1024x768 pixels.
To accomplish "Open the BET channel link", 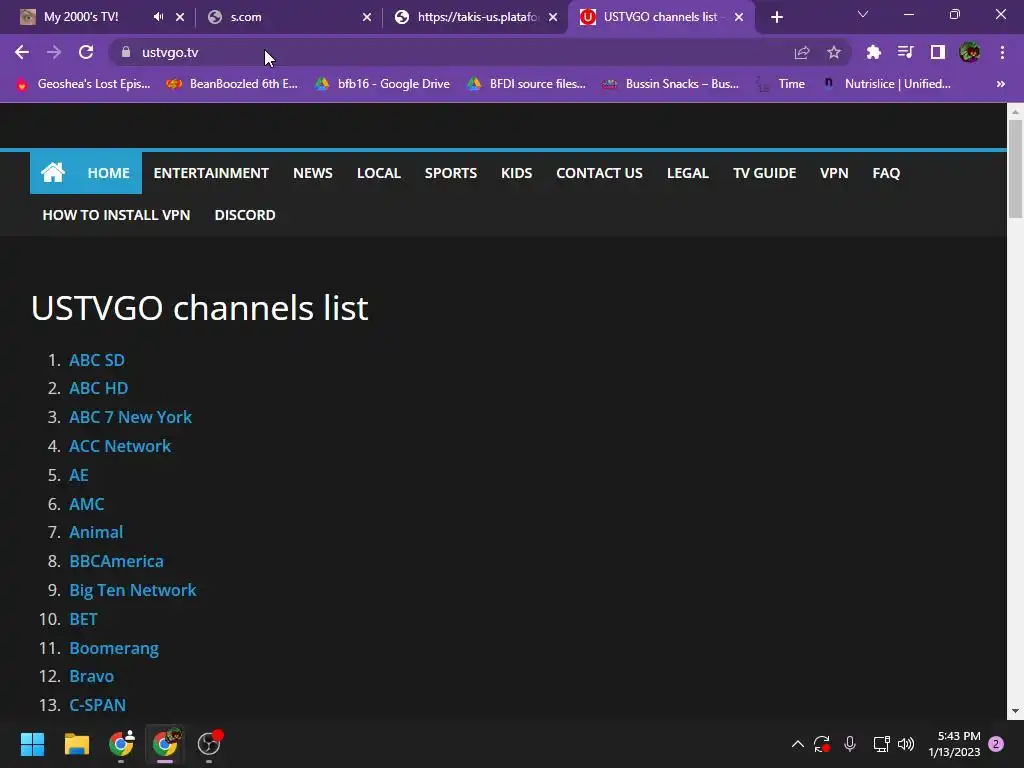I will (84, 618).
